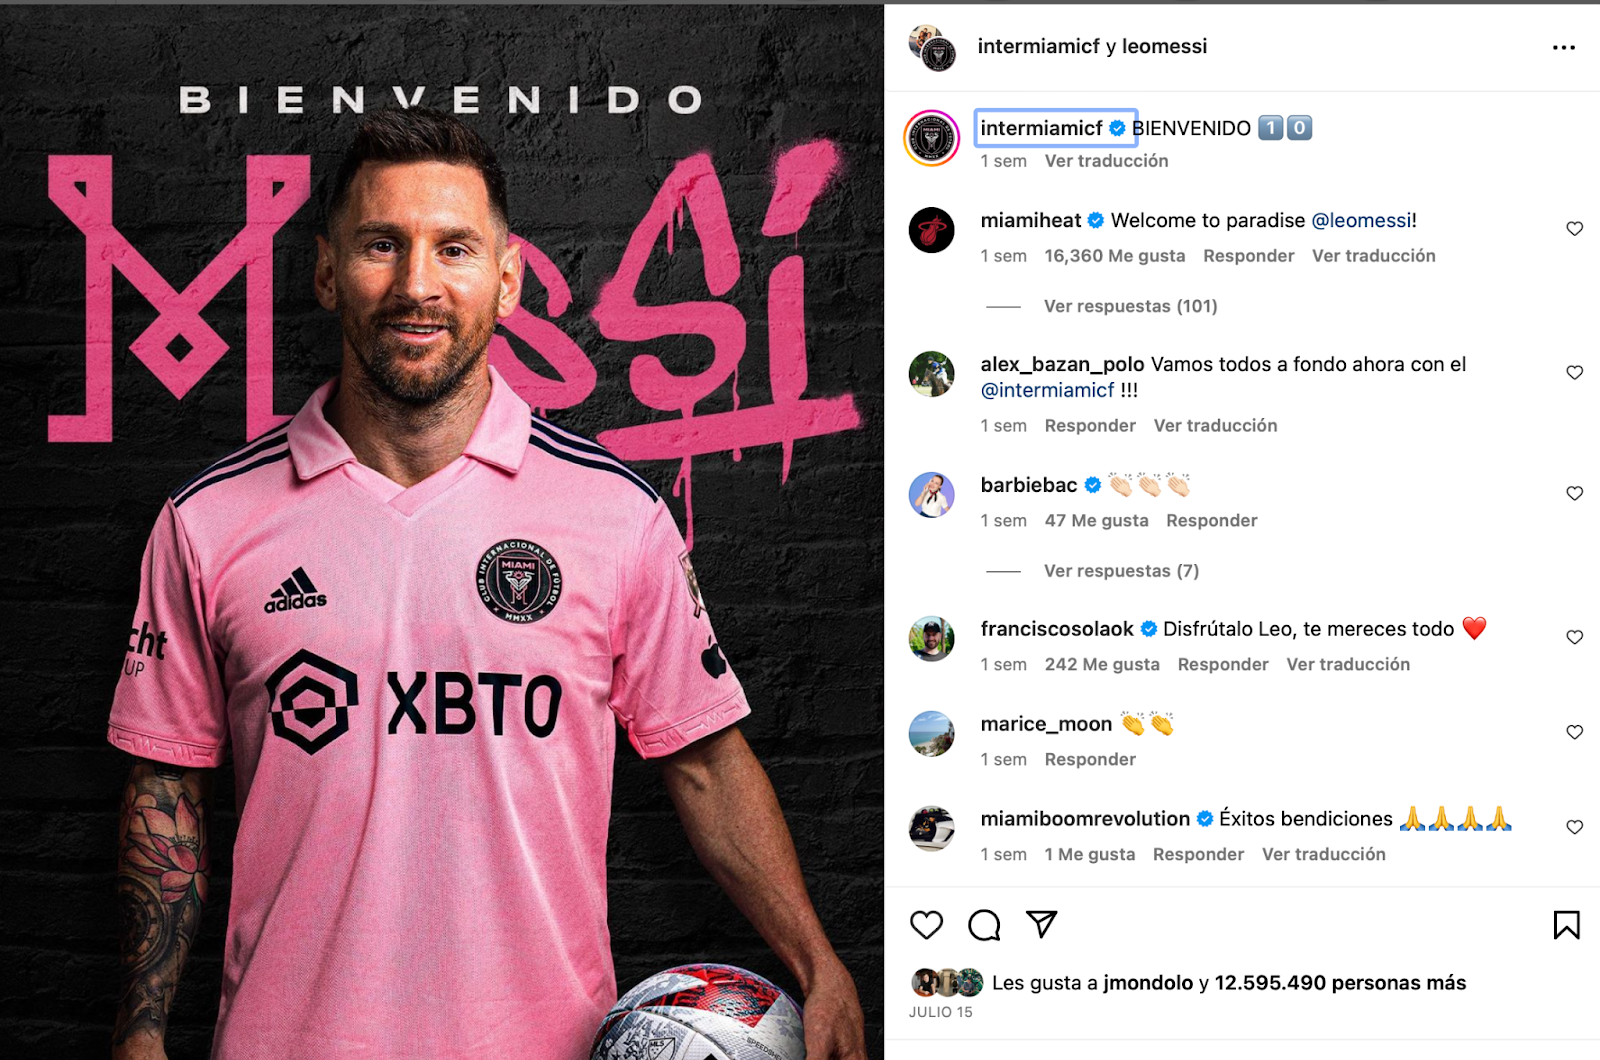Like the post with the heart icon

tap(926, 925)
